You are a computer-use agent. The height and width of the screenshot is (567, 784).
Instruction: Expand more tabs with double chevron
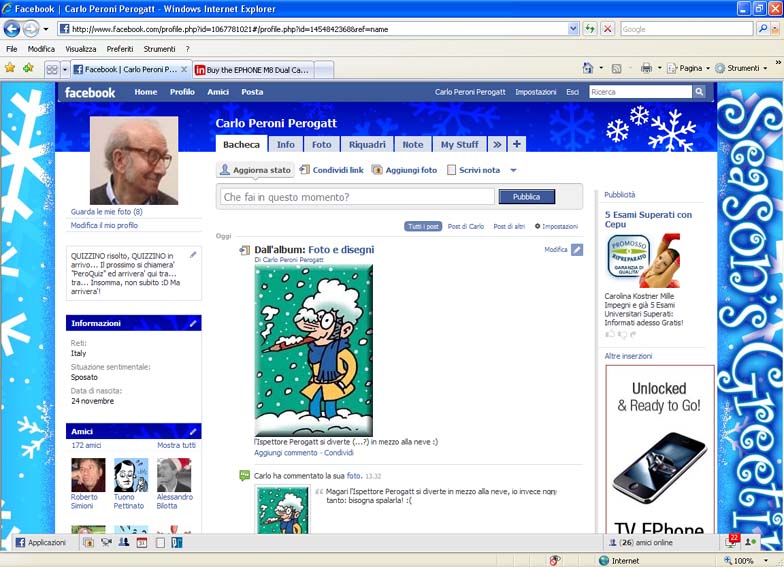pyautogui.click(x=497, y=144)
